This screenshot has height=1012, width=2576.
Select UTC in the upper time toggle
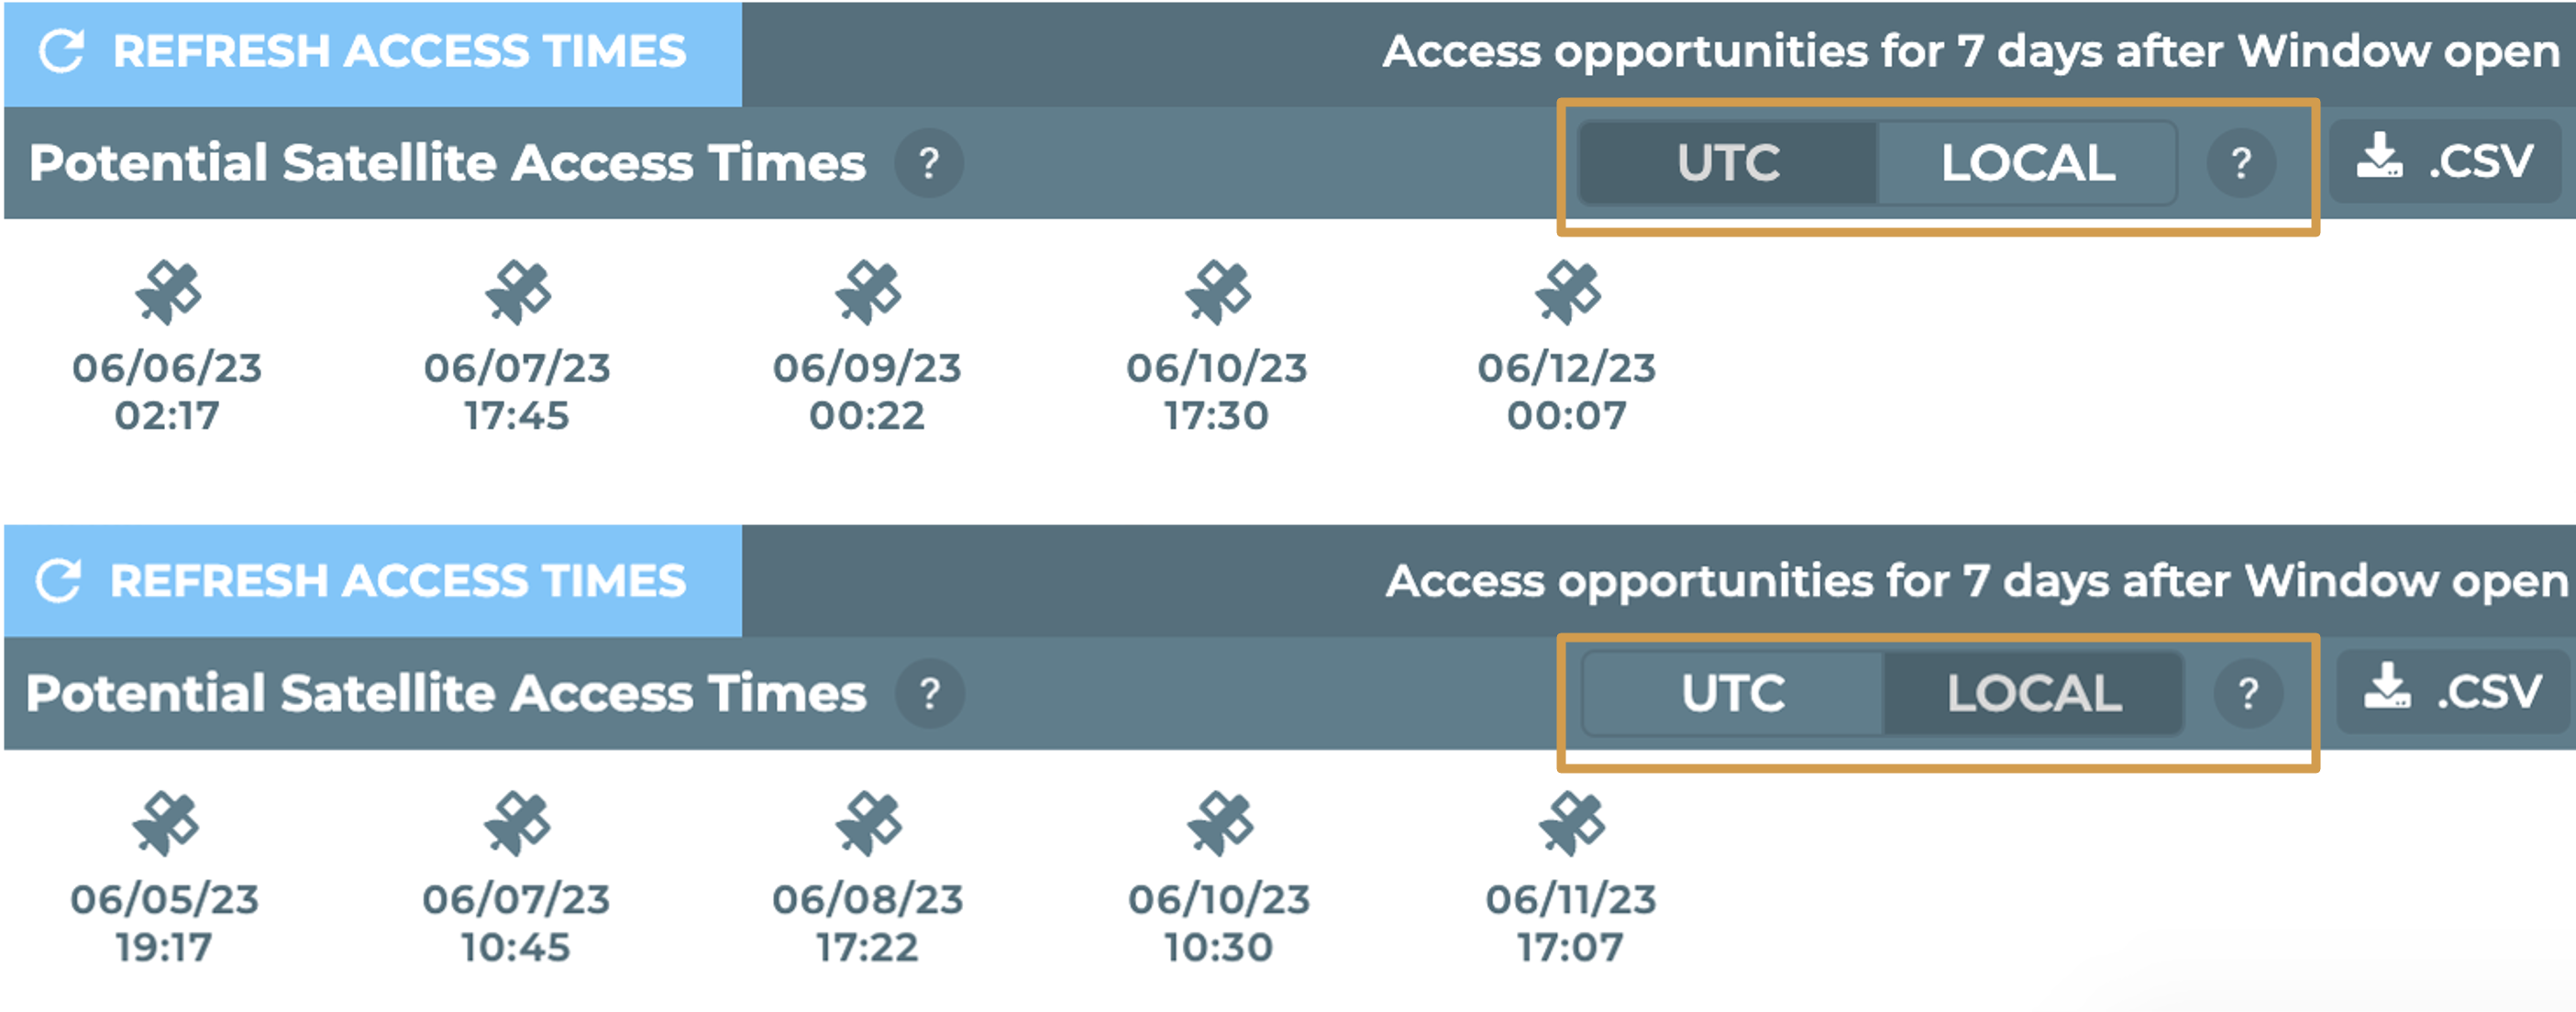click(x=1728, y=163)
